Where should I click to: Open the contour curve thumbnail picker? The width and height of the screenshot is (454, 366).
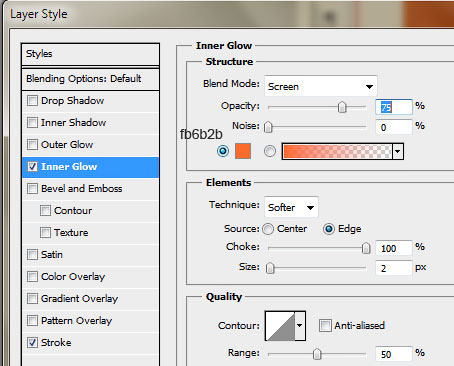[280, 326]
